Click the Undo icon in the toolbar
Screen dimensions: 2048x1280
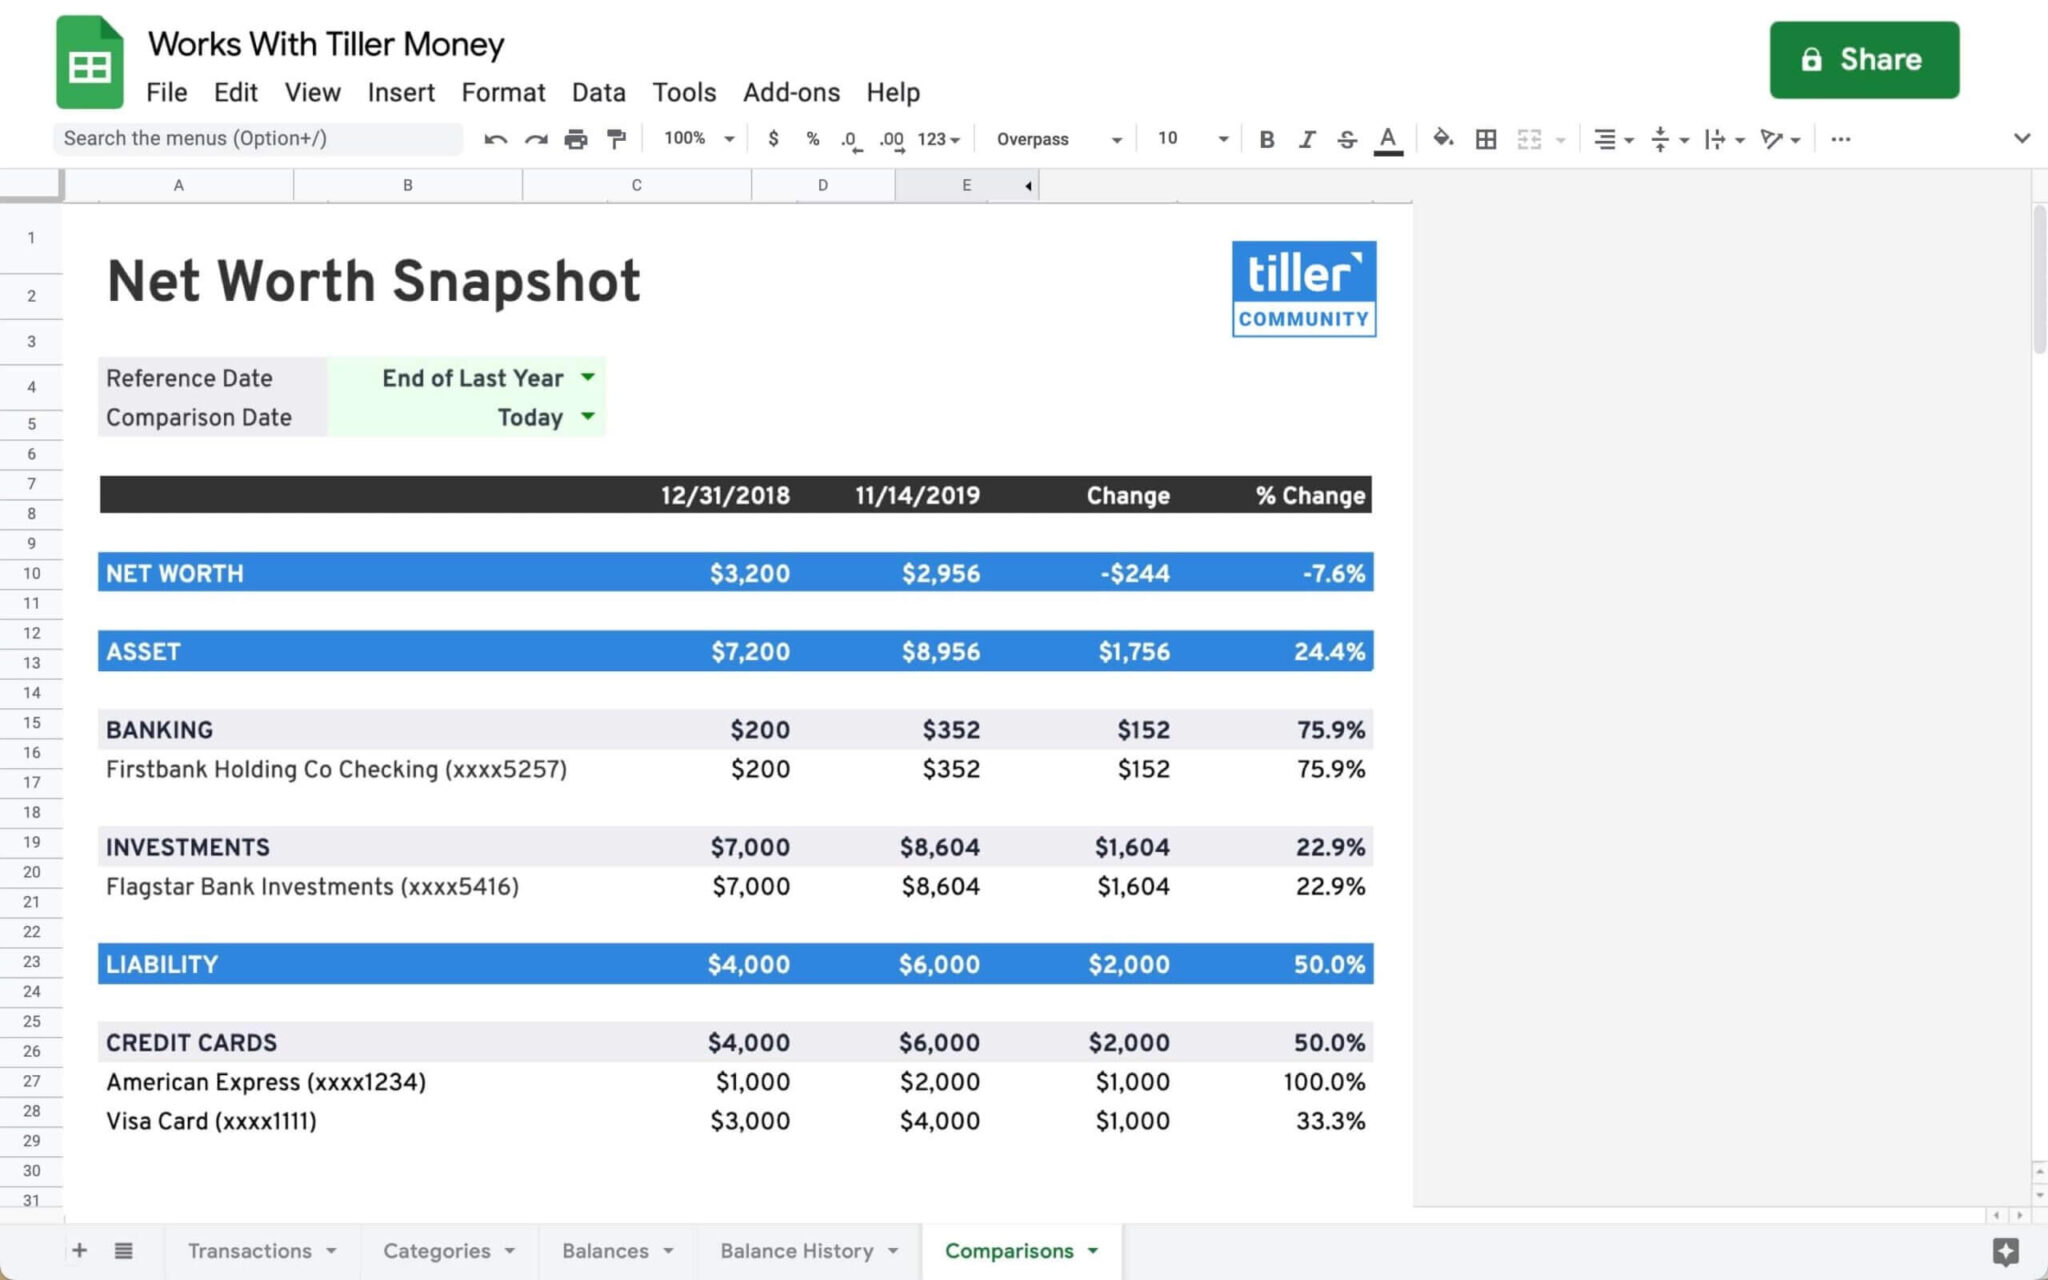(494, 139)
